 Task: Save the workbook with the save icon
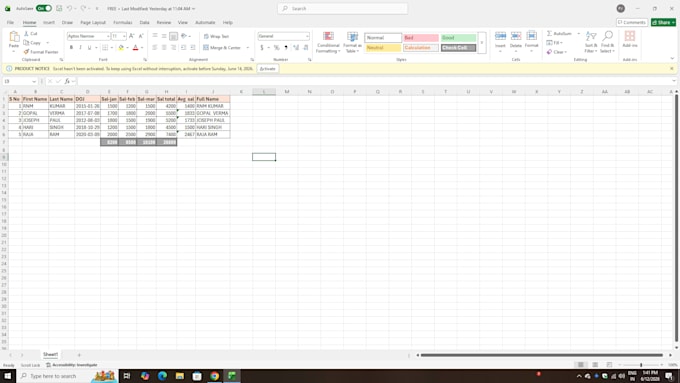[x=59, y=8]
